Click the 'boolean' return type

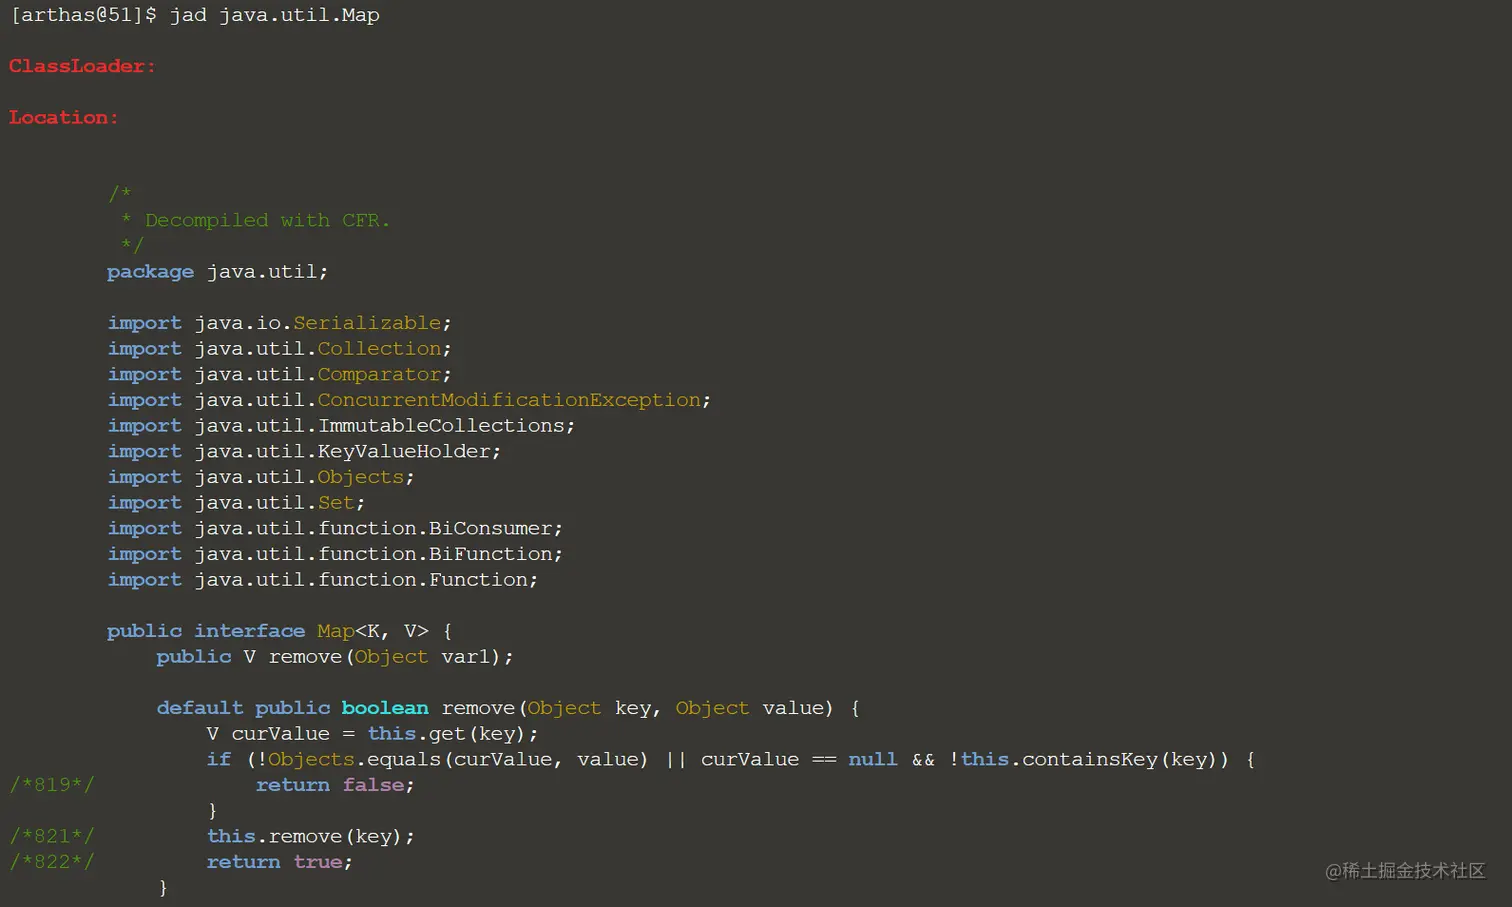385,708
